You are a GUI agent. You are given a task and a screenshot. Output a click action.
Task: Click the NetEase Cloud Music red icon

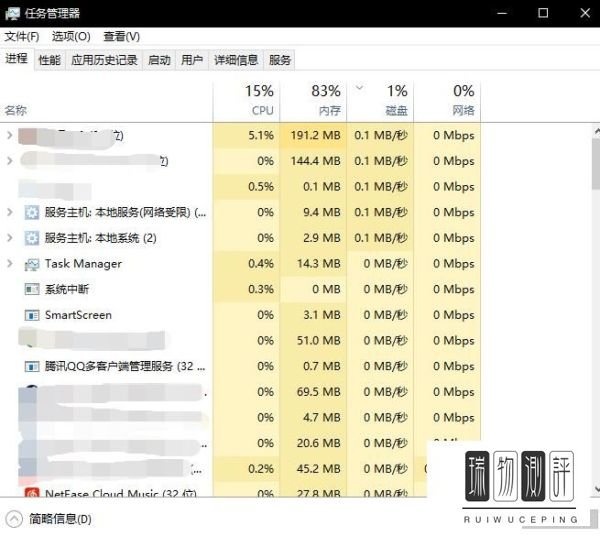[x=32, y=492]
